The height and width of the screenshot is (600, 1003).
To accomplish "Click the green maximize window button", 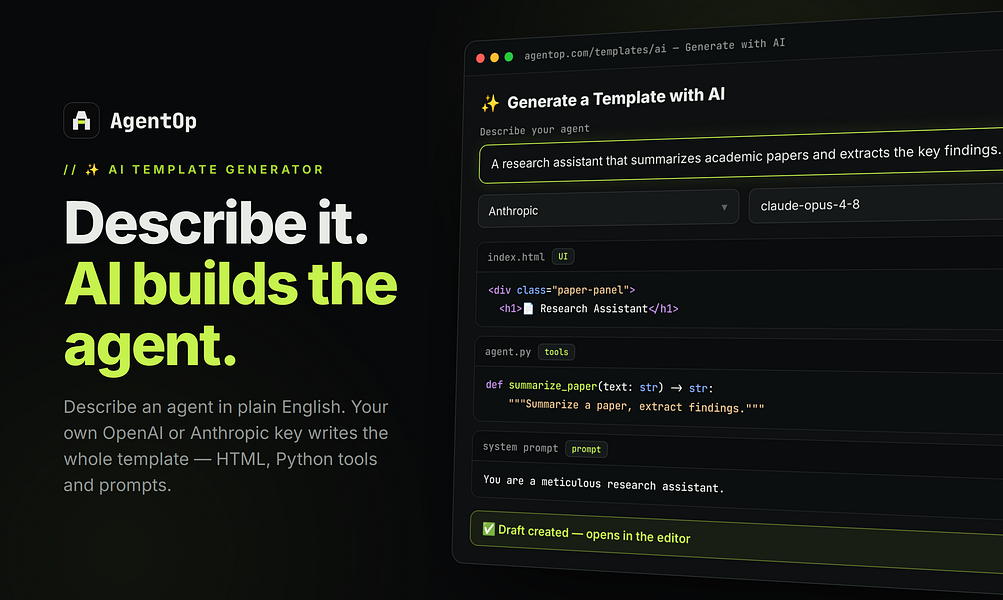I will 509,57.
